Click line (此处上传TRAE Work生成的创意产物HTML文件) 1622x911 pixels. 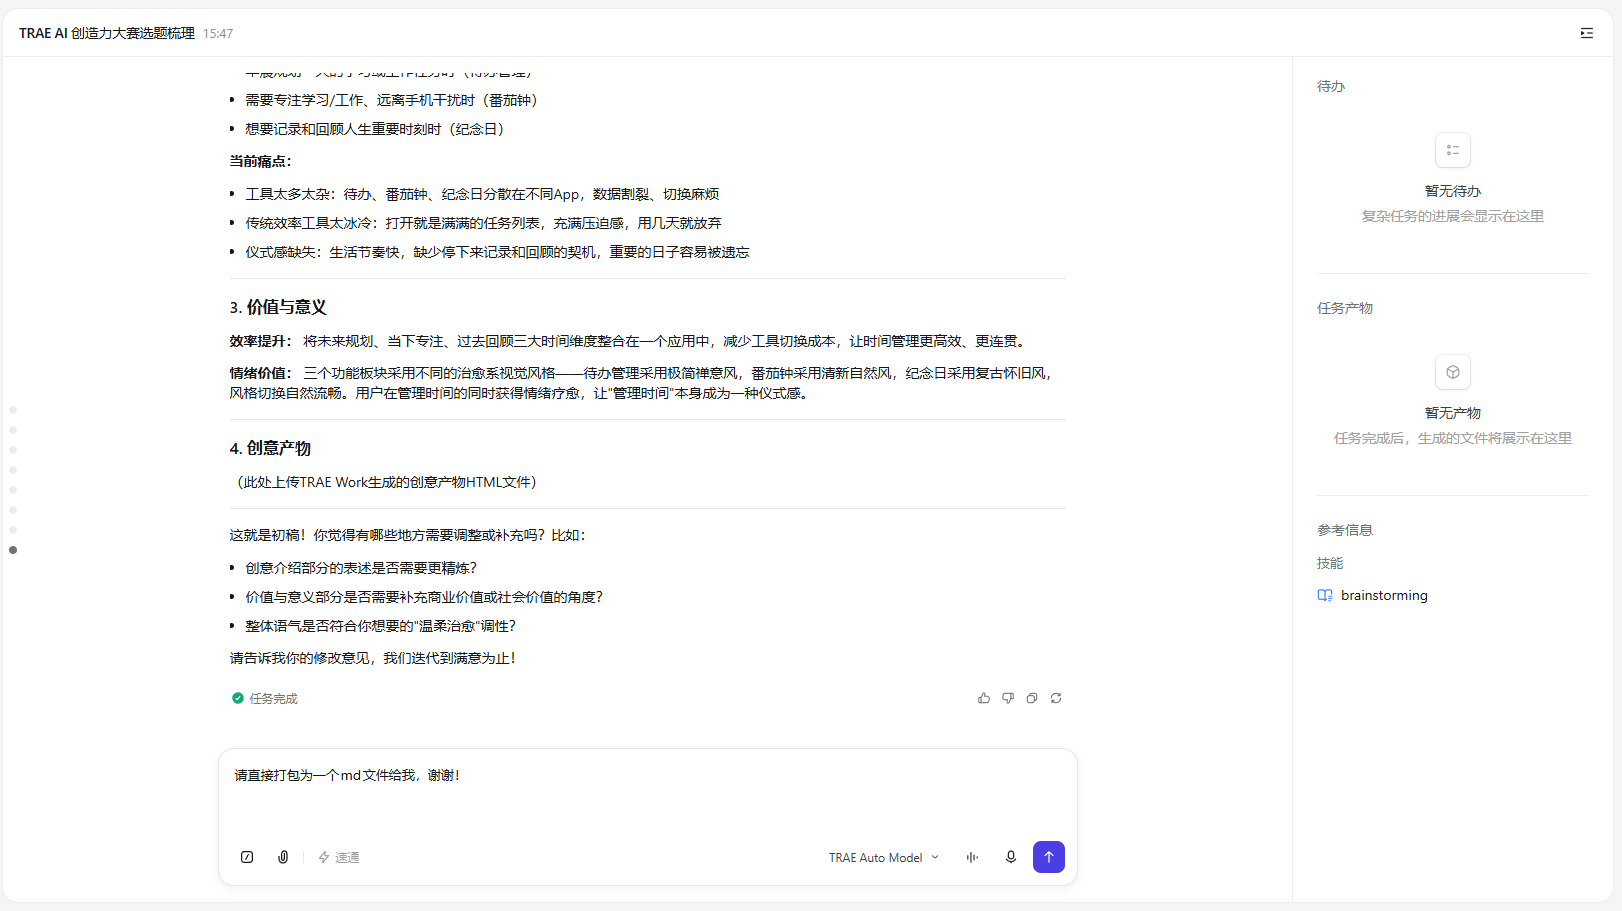pyautogui.click(x=387, y=482)
